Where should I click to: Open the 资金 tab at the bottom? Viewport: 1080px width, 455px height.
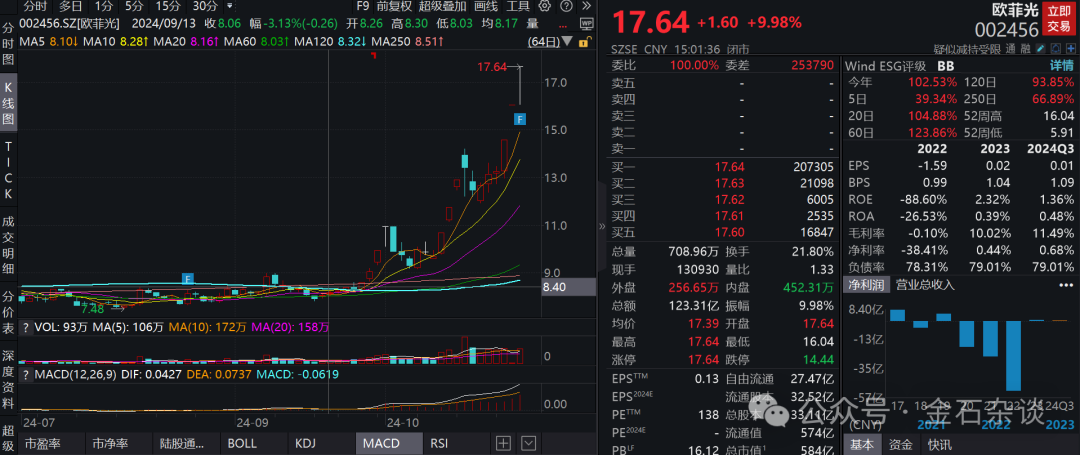click(900, 444)
